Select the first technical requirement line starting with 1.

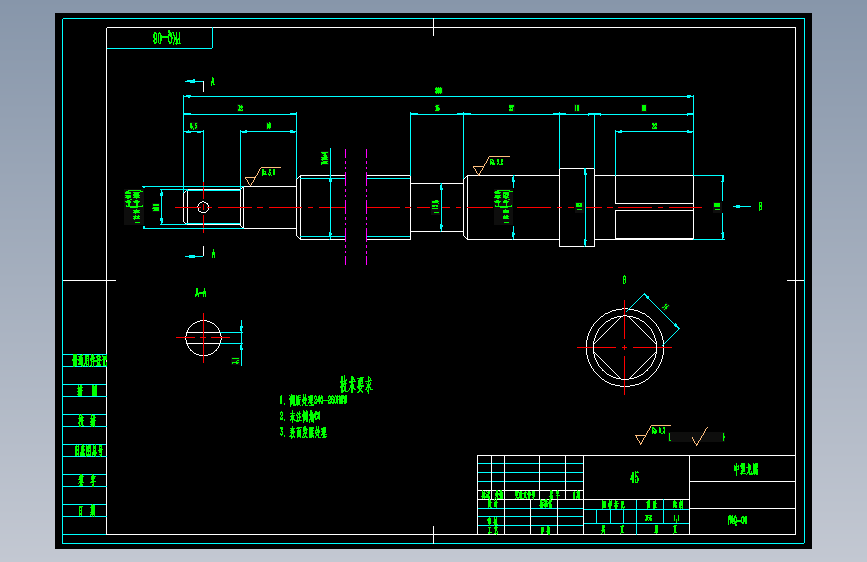click(x=313, y=400)
